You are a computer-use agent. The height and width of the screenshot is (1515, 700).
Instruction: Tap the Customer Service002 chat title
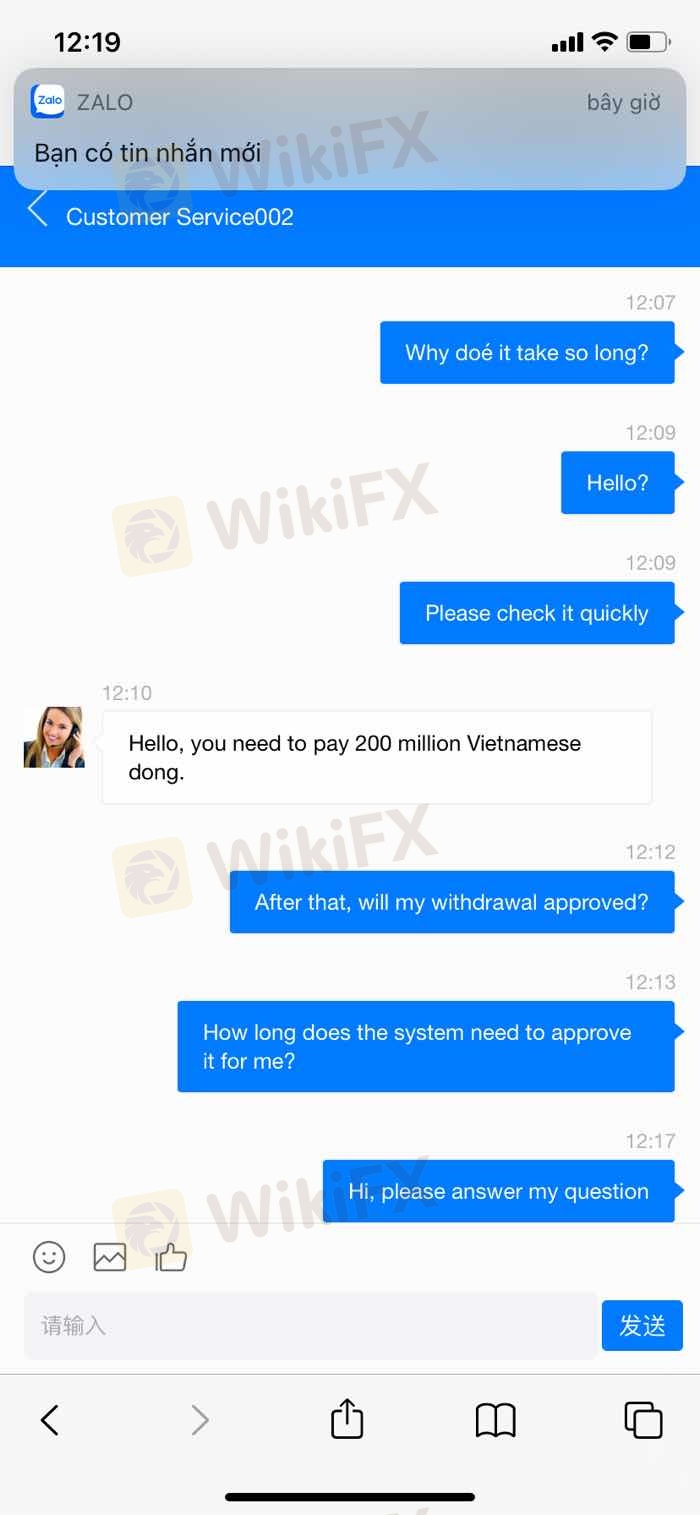180,217
